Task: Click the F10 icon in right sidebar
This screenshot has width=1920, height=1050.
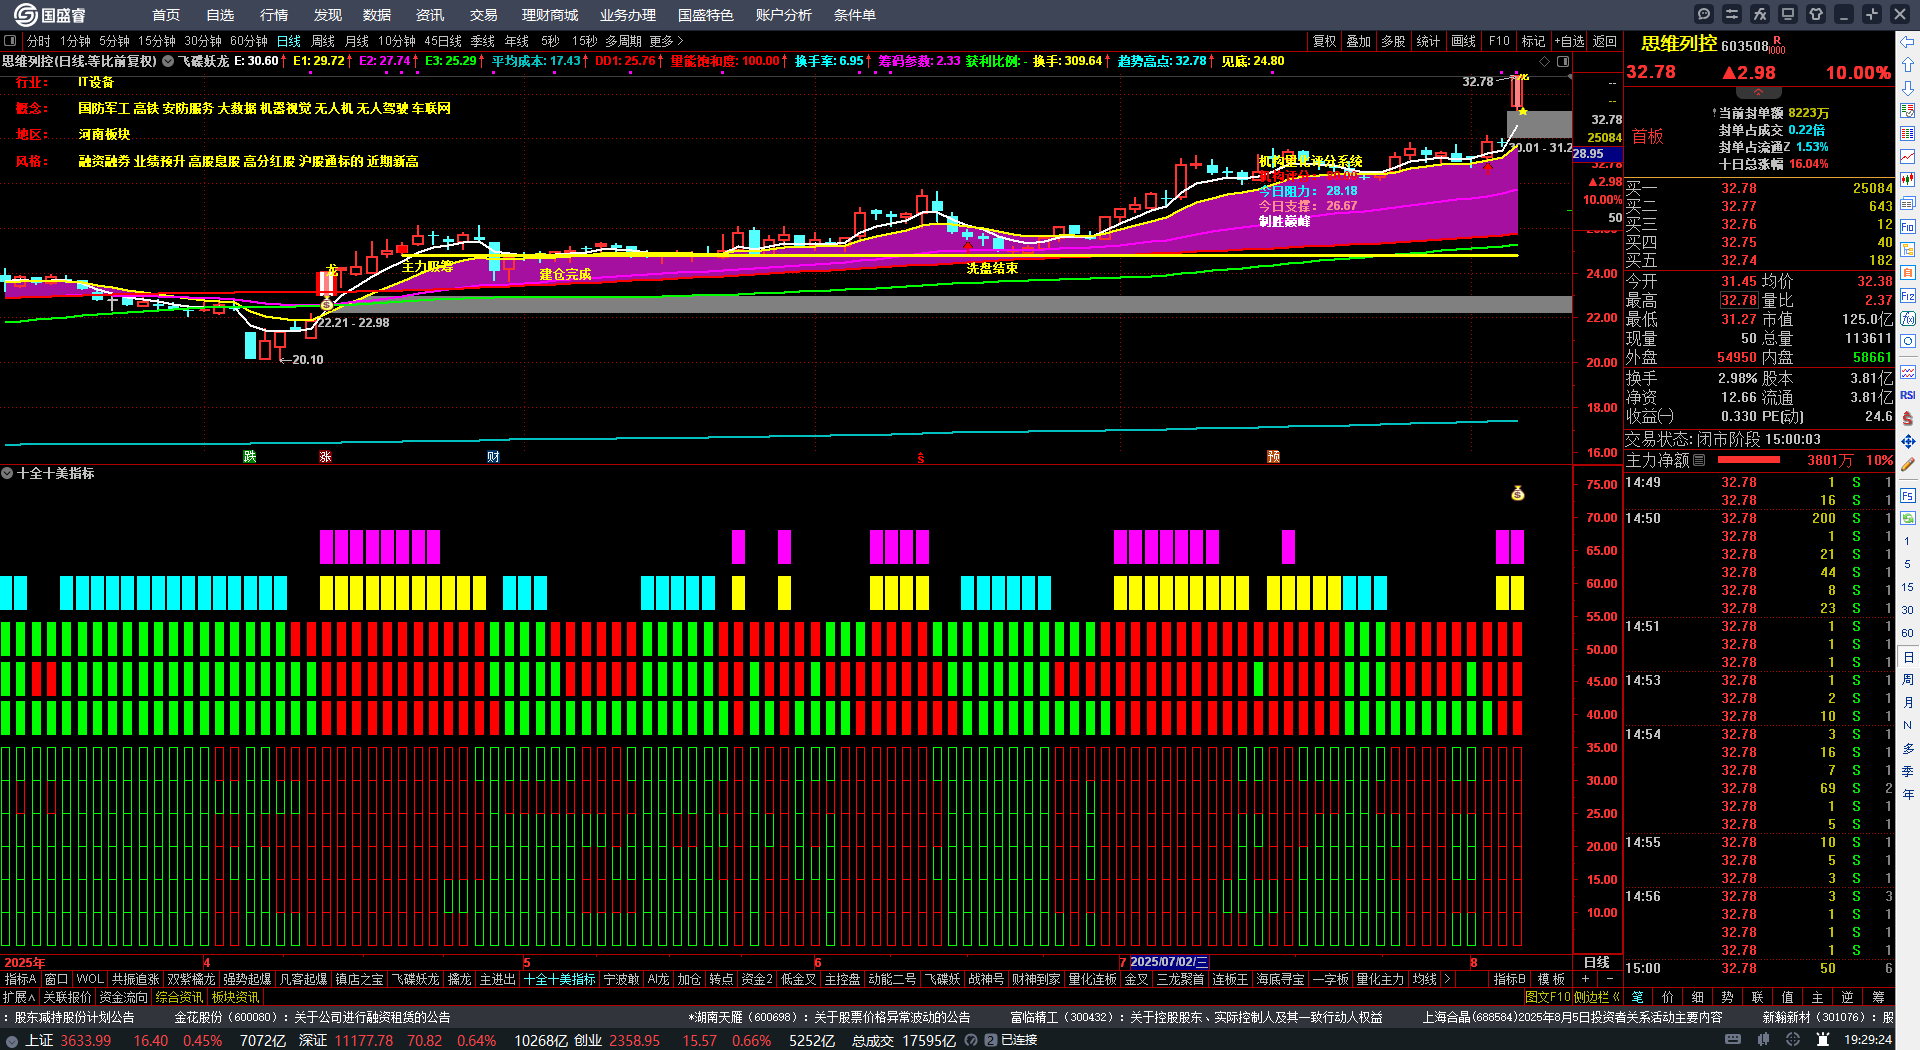Action: point(1908,227)
